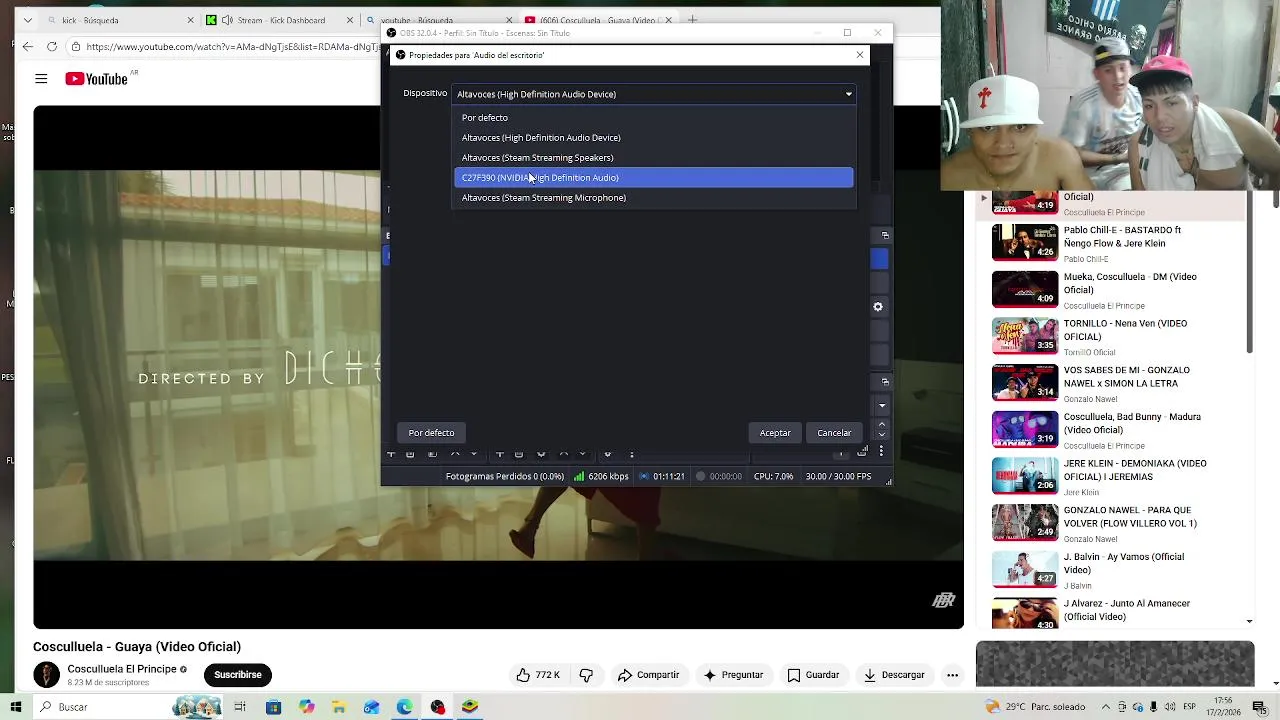The width and height of the screenshot is (1280, 720).
Task: Open File Explorer from the taskbar
Action: pos(339,707)
